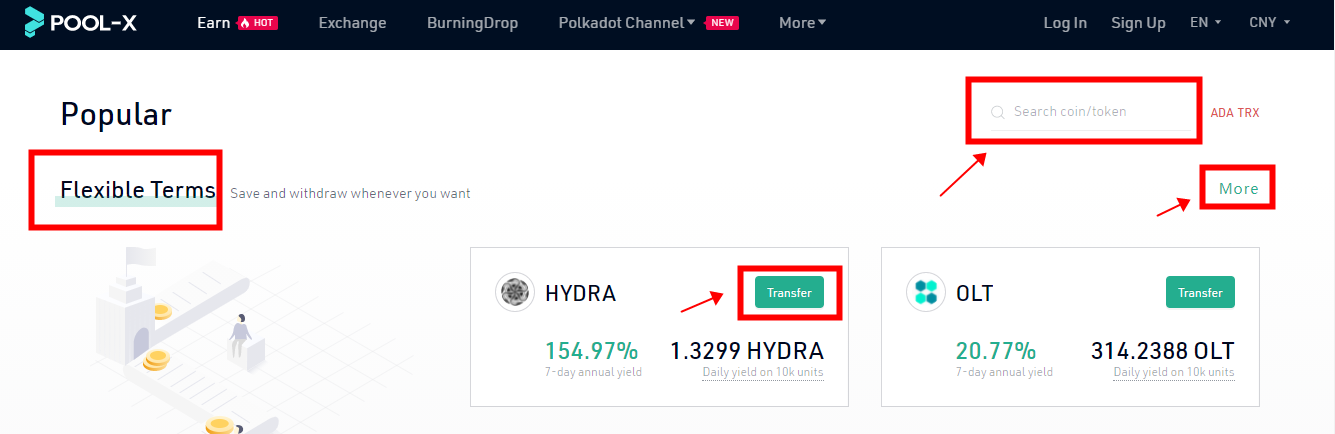Open the BurningDrop page
This screenshot has height=434, width=1335.
(472, 22)
